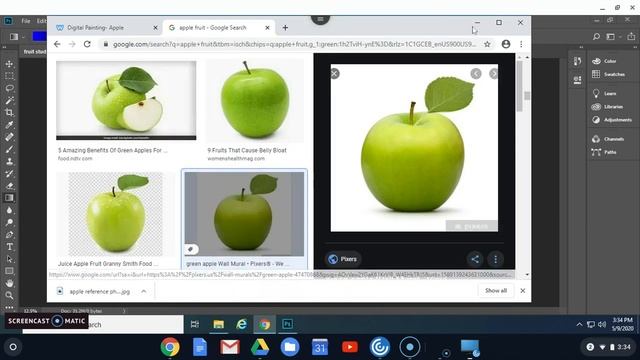The image size is (640, 360).
Task: Select the Brush tool
Action: pos(9,149)
